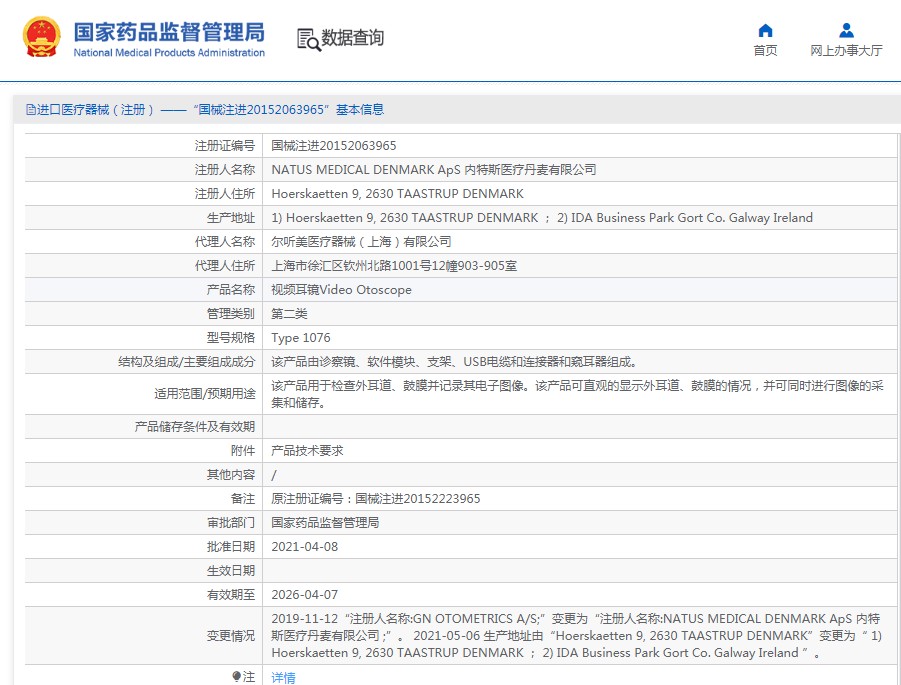Image resolution: width=901 pixels, height=685 pixels.
Task: Click the document icon before 进口医疗器械
Action: 30,110
